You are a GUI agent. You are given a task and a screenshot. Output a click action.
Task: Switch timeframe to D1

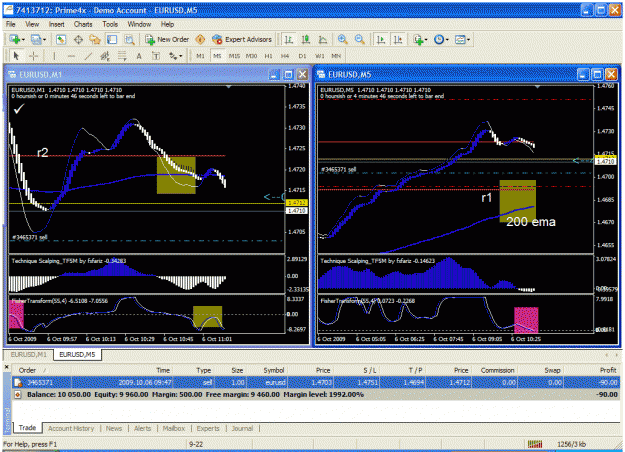pos(302,56)
